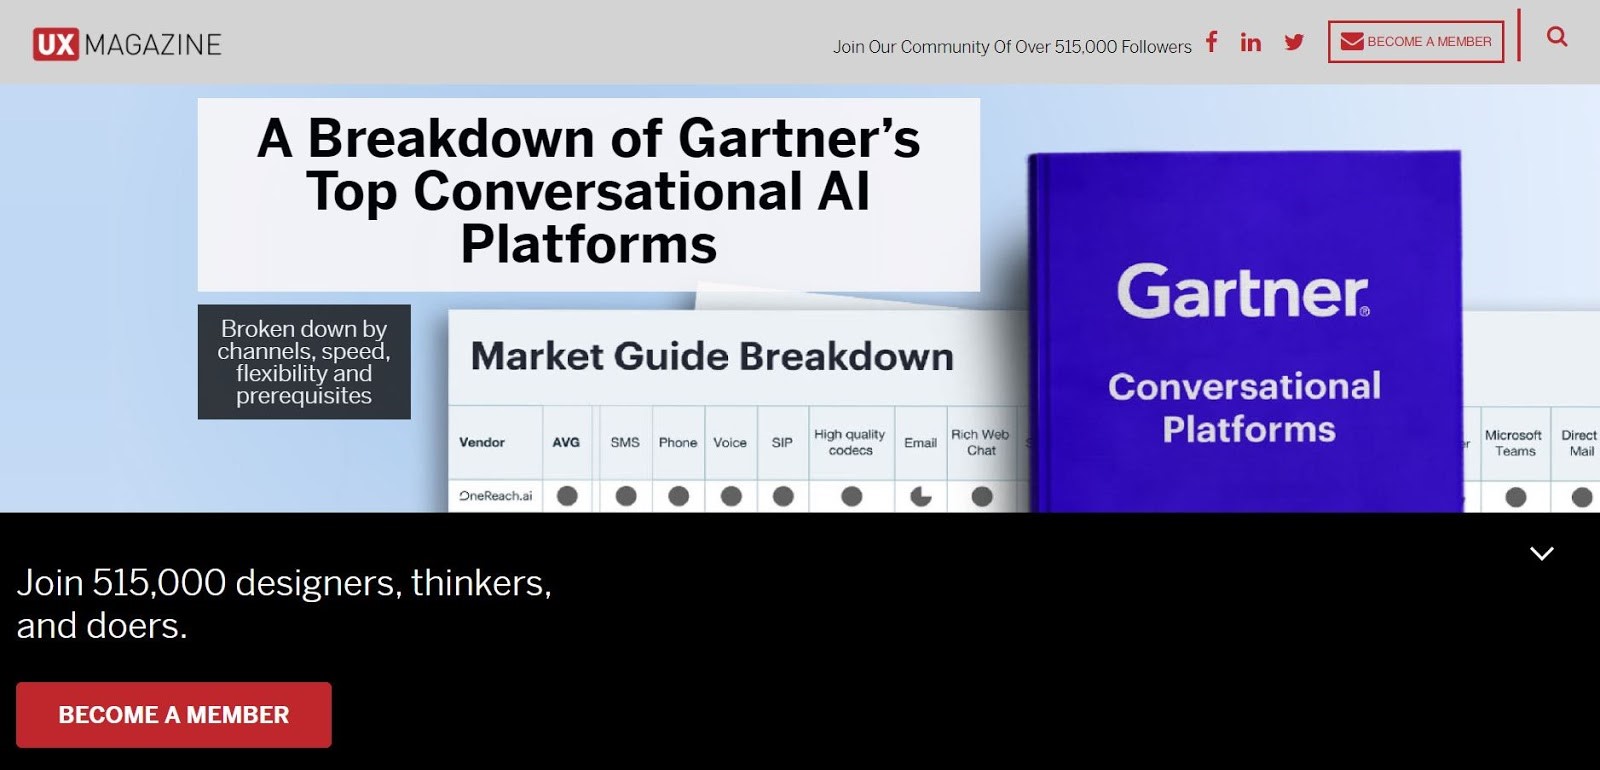
Task: Click the 'Broken down by channels' caption box
Action: [304, 362]
